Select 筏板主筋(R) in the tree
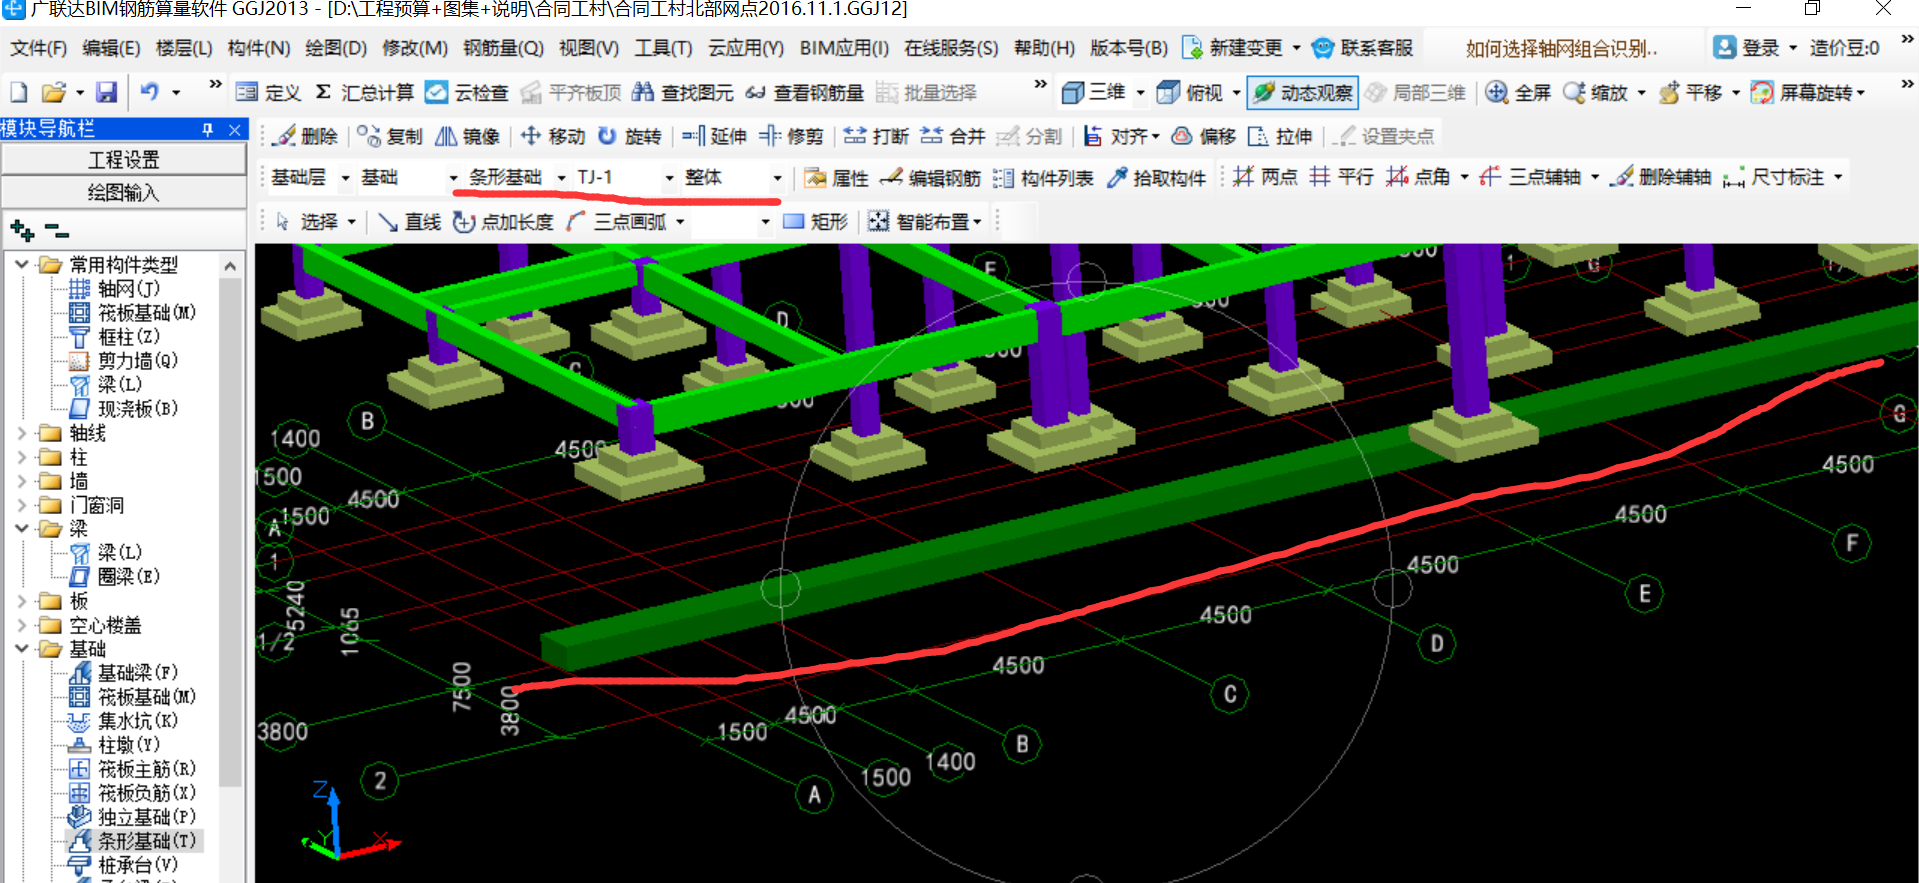This screenshot has width=1919, height=883. pos(146,769)
